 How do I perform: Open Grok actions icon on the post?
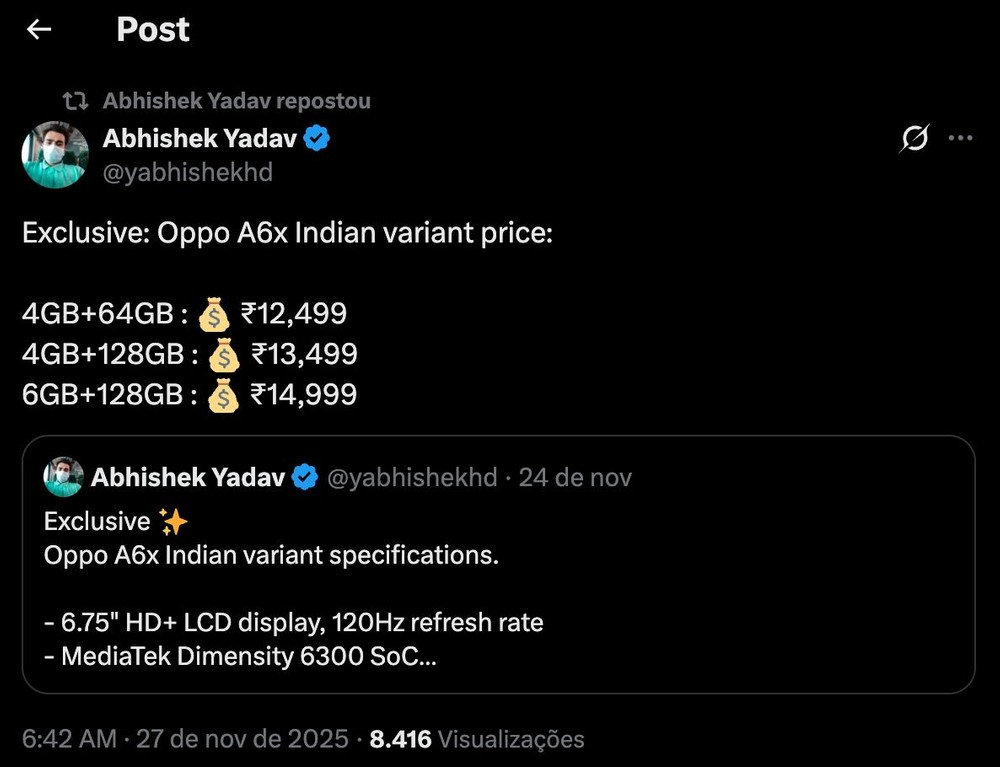[x=914, y=140]
